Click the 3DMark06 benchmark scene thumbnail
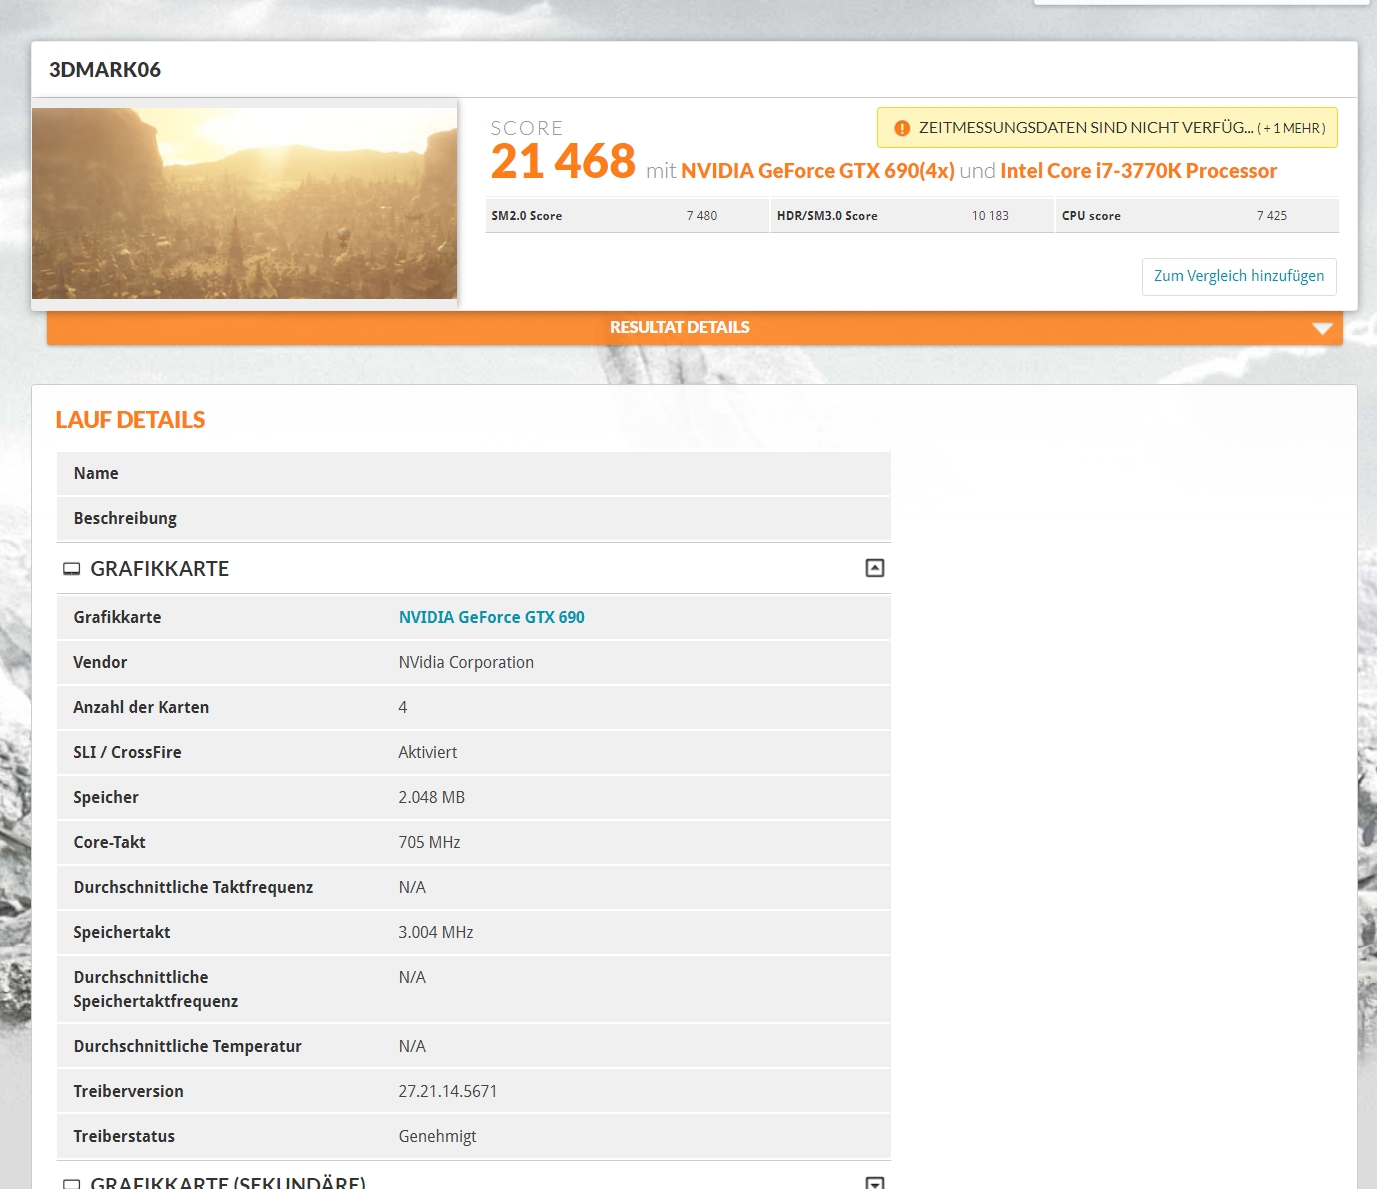The width and height of the screenshot is (1377, 1189). 244,203
